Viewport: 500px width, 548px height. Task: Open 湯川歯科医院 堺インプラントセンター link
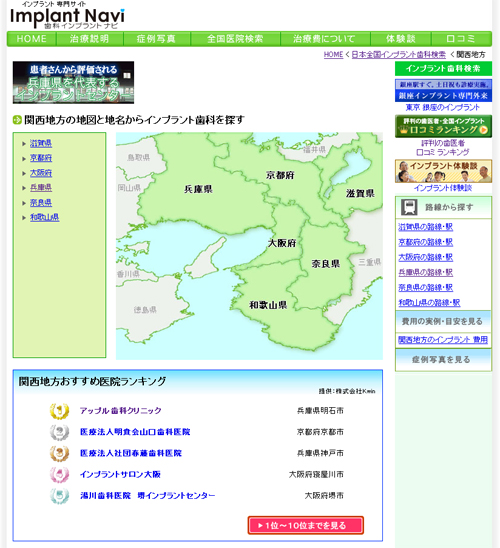pyautogui.click(x=147, y=496)
